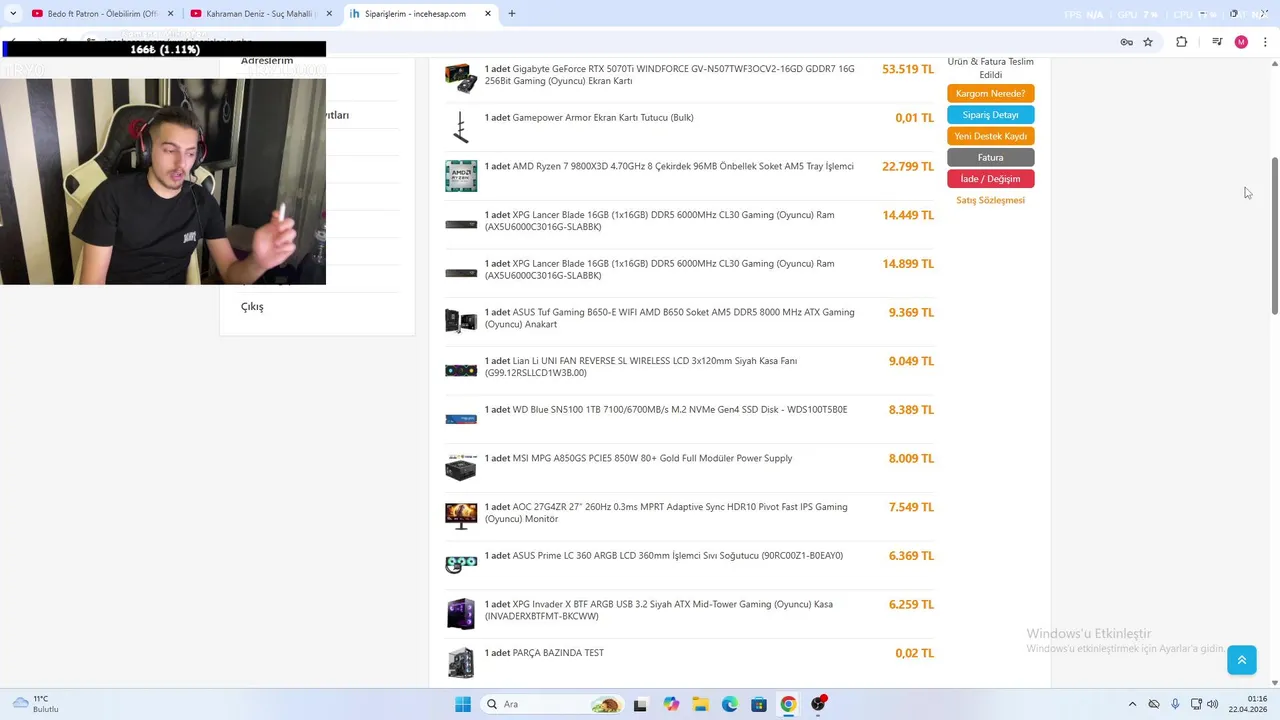Click MSI MPG A850GS power supply text
Image resolution: width=1280 pixels, height=720 pixels.
pos(638,458)
